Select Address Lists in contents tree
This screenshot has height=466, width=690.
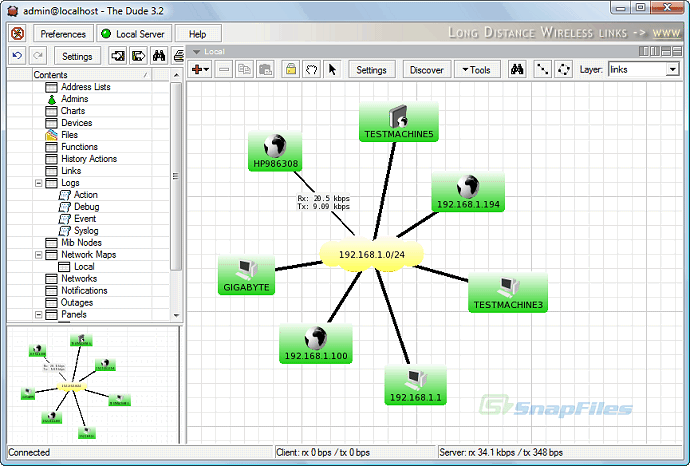point(85,87)
